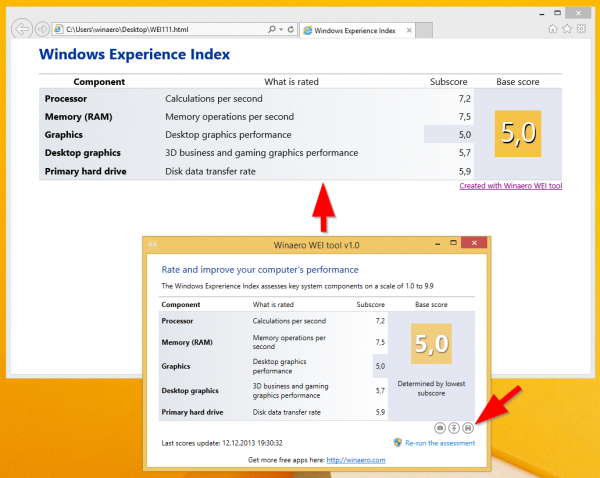Image resolution: width=600 pixels, height=478 pixels.
Task: Click the 7,2 subscore in the browser table
Action: pos(465,99)
